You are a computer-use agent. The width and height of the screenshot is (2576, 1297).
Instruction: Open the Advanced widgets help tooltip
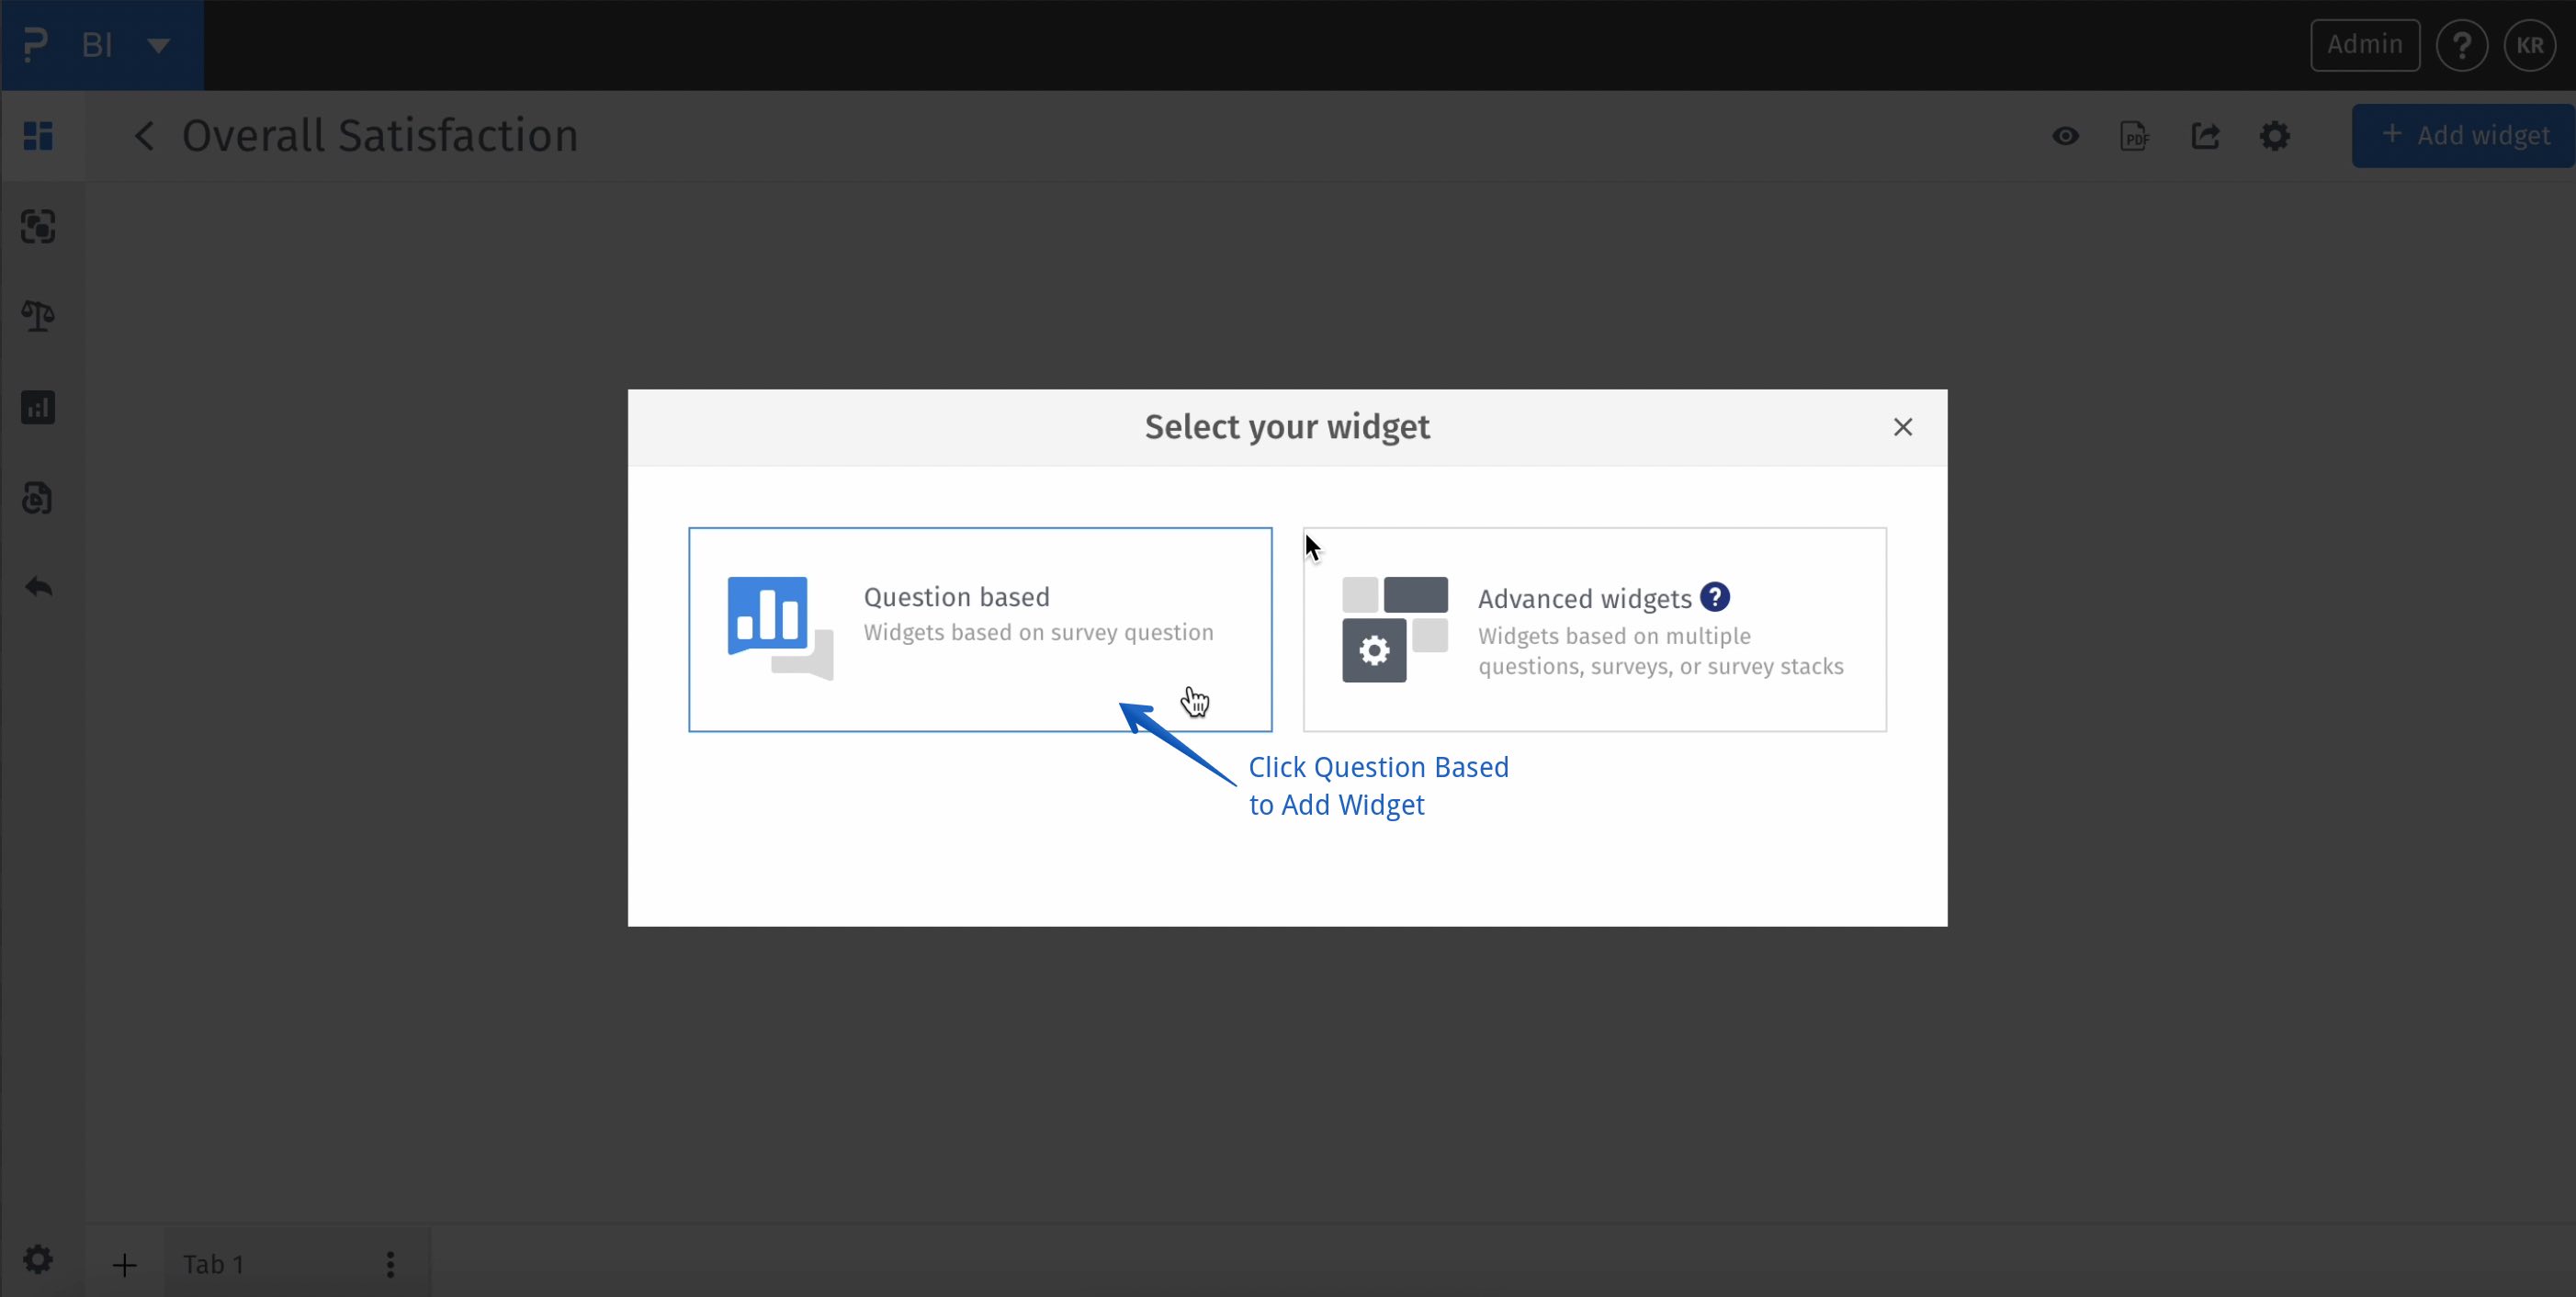point(1716,596)
